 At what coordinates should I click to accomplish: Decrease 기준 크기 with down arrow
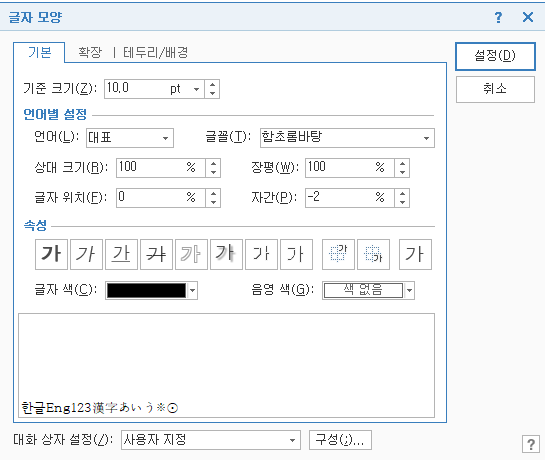(212, 94)
